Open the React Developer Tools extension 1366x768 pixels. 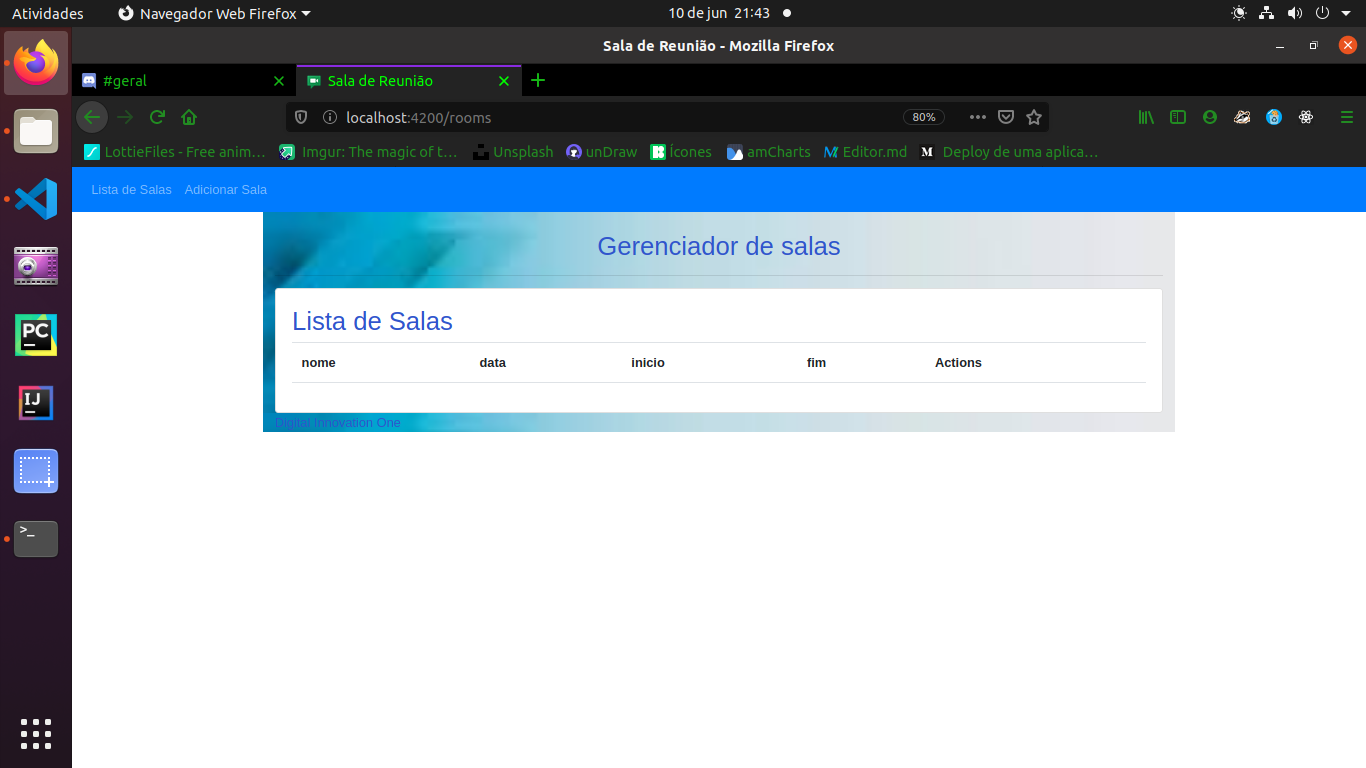[1306, 117]
